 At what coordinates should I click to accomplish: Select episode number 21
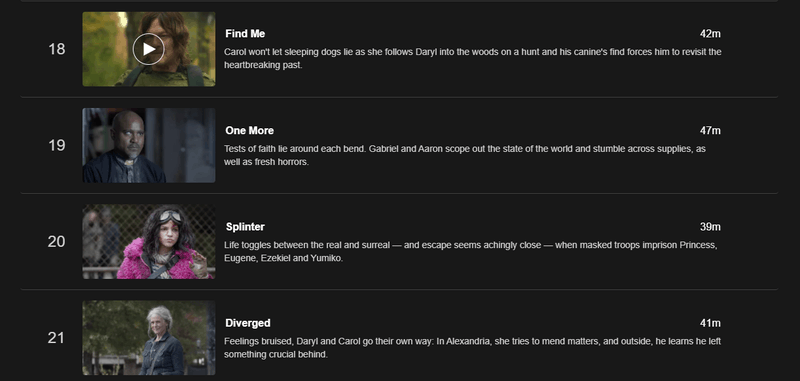pos(57,338)
